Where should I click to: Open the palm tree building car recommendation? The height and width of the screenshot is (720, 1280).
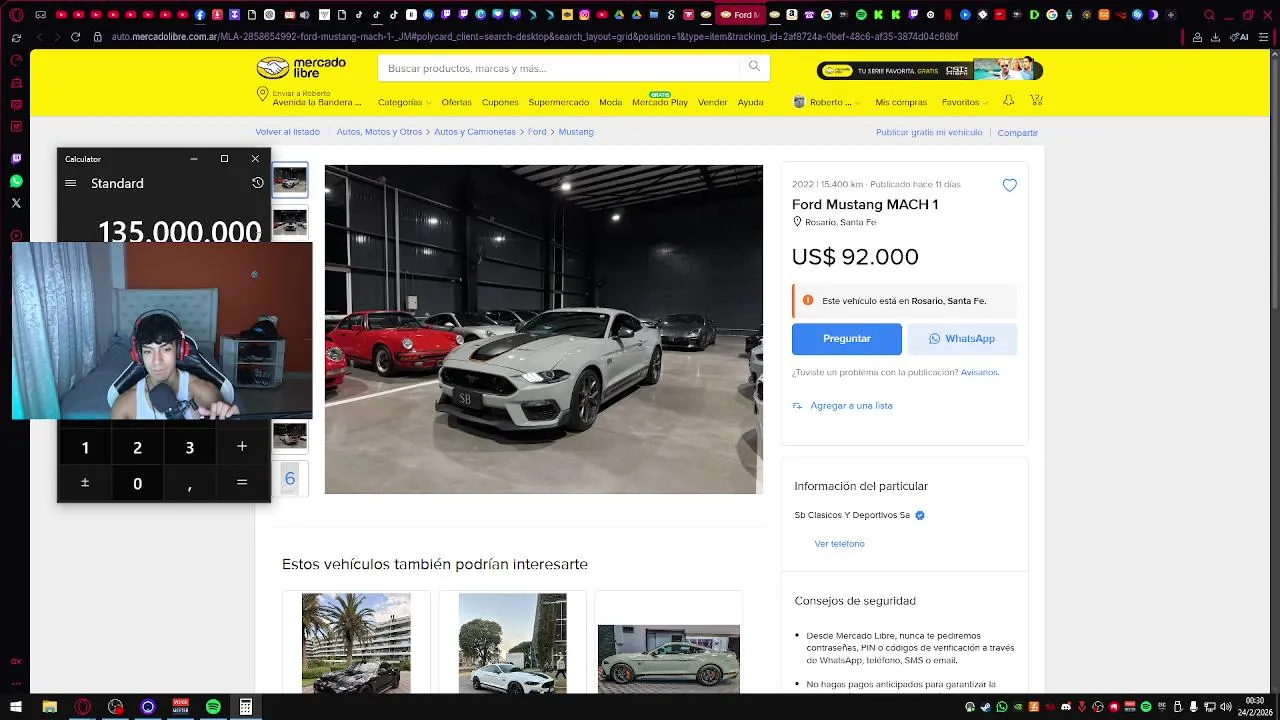pyautogui.click(x=356, y=643)
